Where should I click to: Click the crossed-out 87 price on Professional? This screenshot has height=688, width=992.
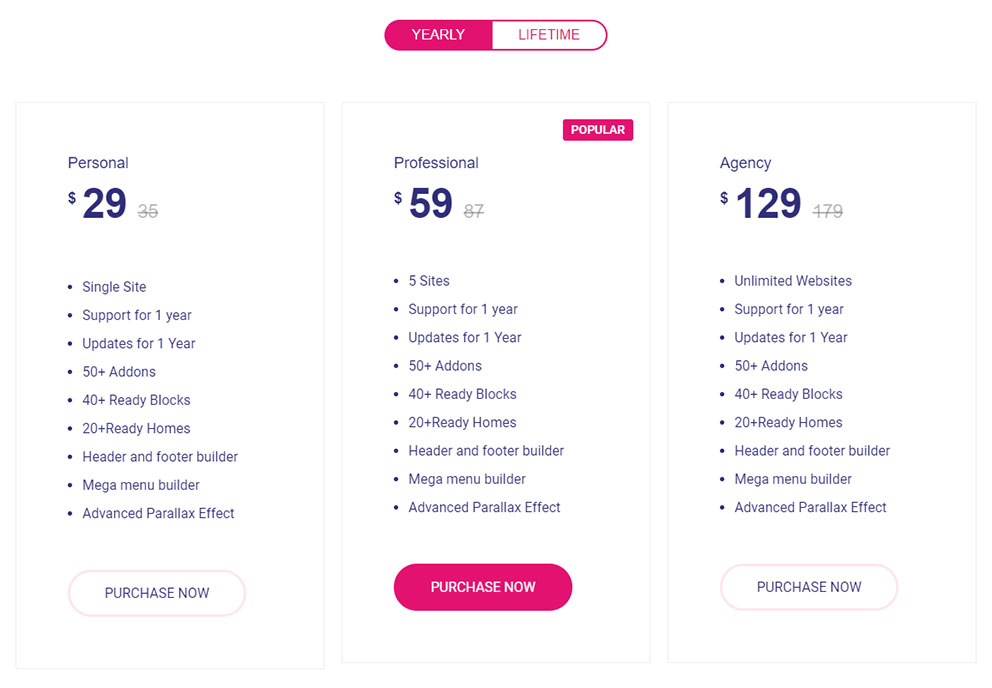(x=472, y=209)
